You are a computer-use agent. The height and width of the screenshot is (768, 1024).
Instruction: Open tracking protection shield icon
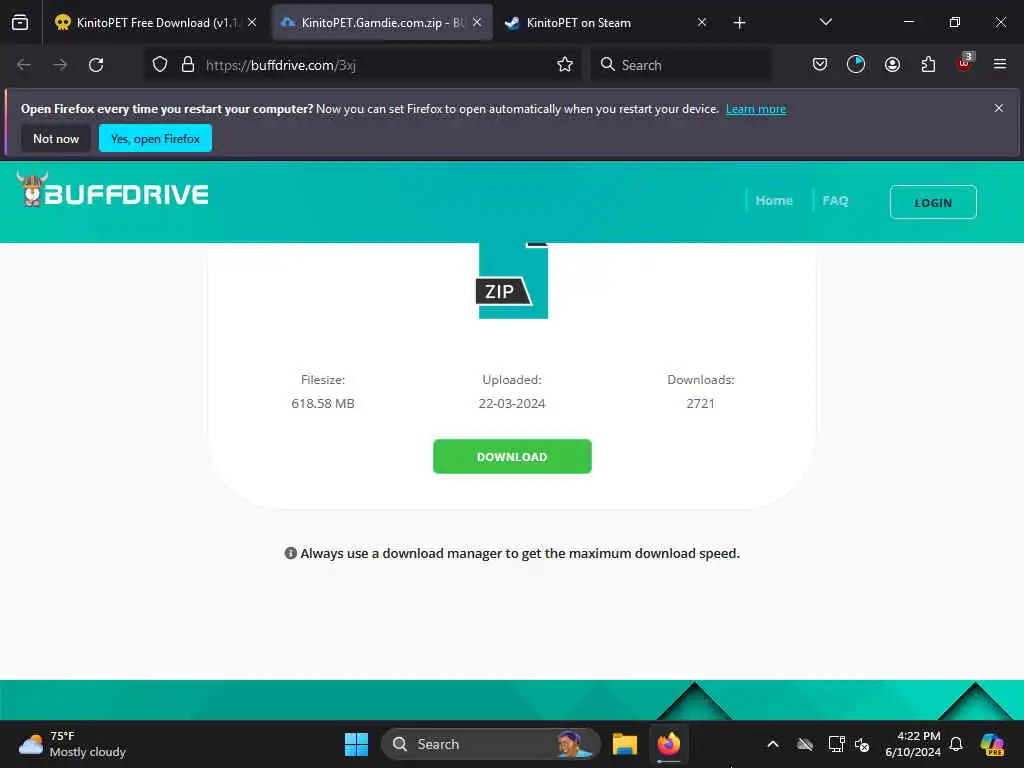click(160, 65)
